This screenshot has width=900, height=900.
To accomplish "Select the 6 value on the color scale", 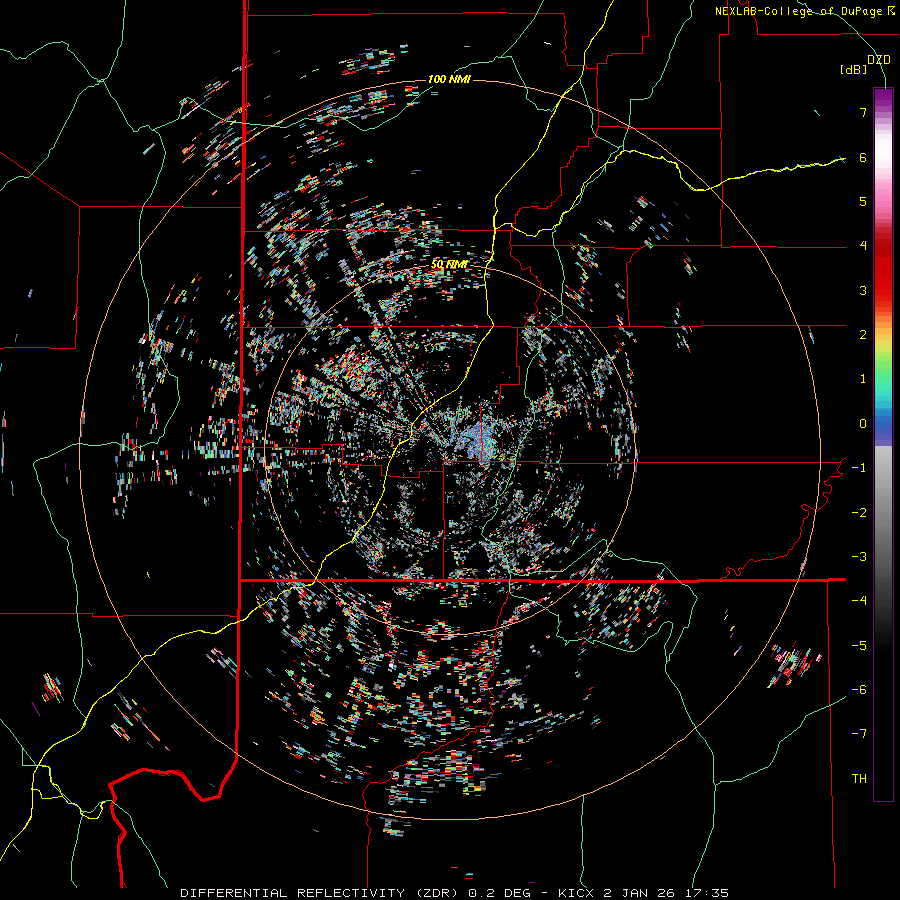I will click(863, 157).
